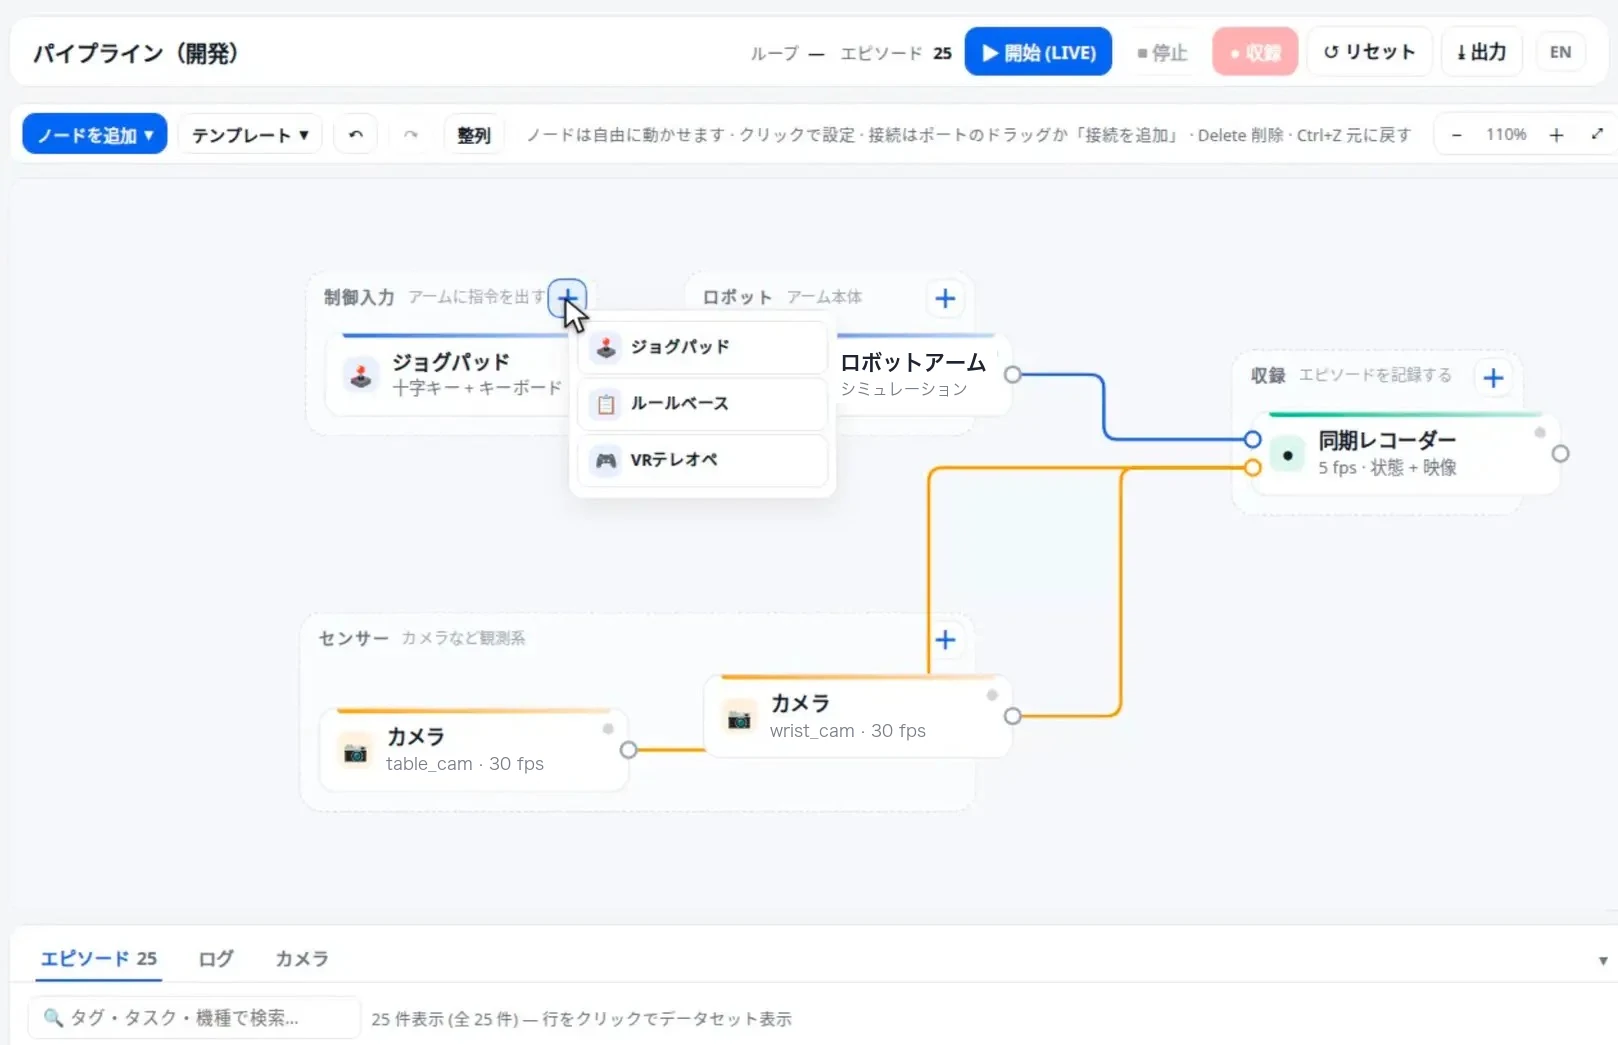Viewport: 1618px width, 1045px height.
Task: Click the リセット button
Action: 1370,52
